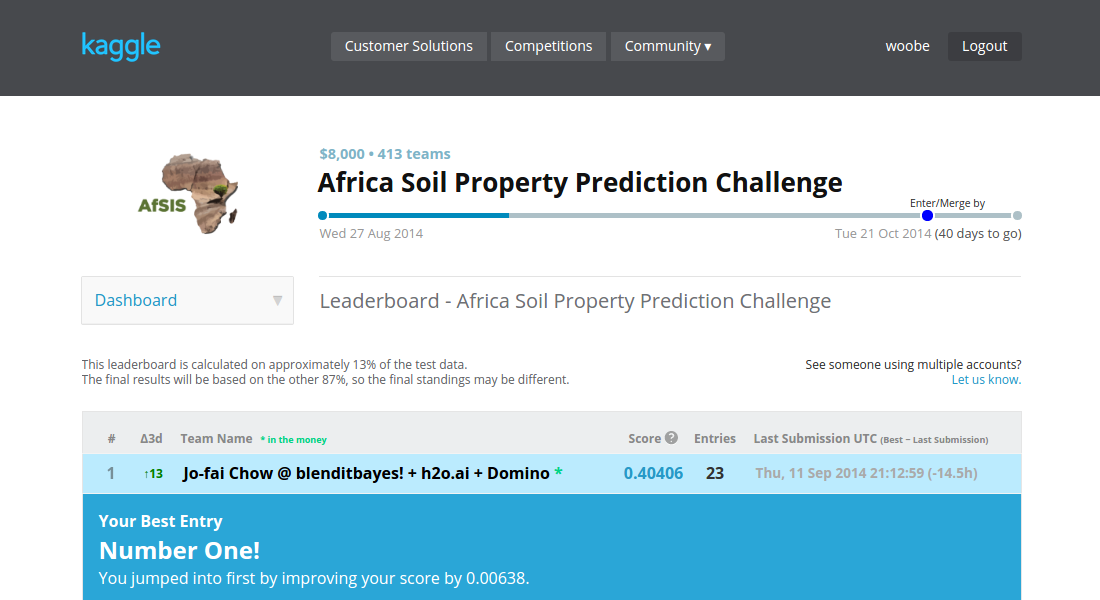The width and height of the screenshot is (1100, 600).
Task: Open the AfSIS competition logo image
Action: (188, 192)
